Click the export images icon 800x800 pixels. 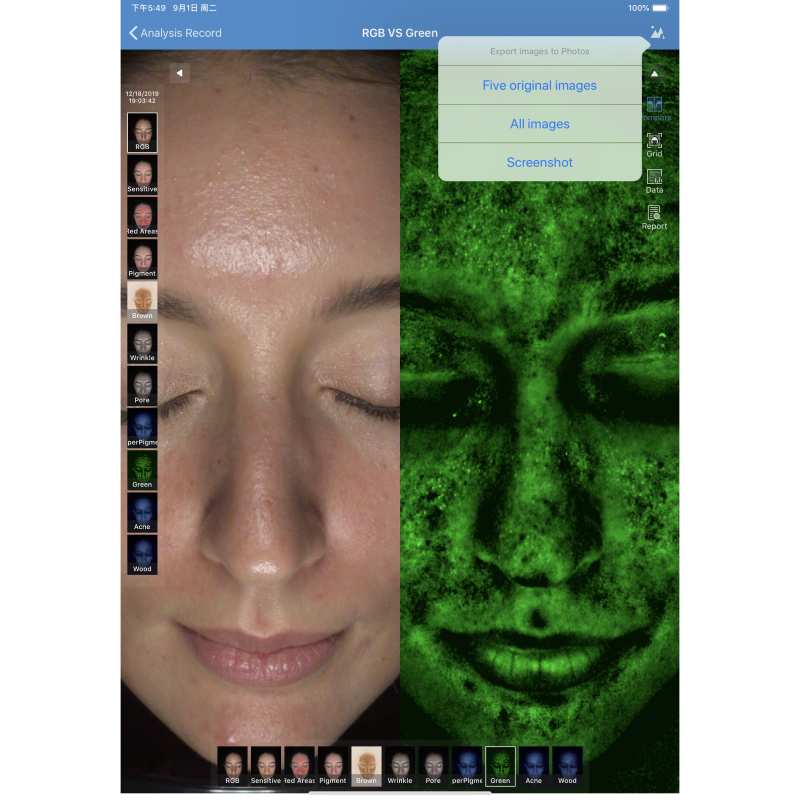pos(657,32)
